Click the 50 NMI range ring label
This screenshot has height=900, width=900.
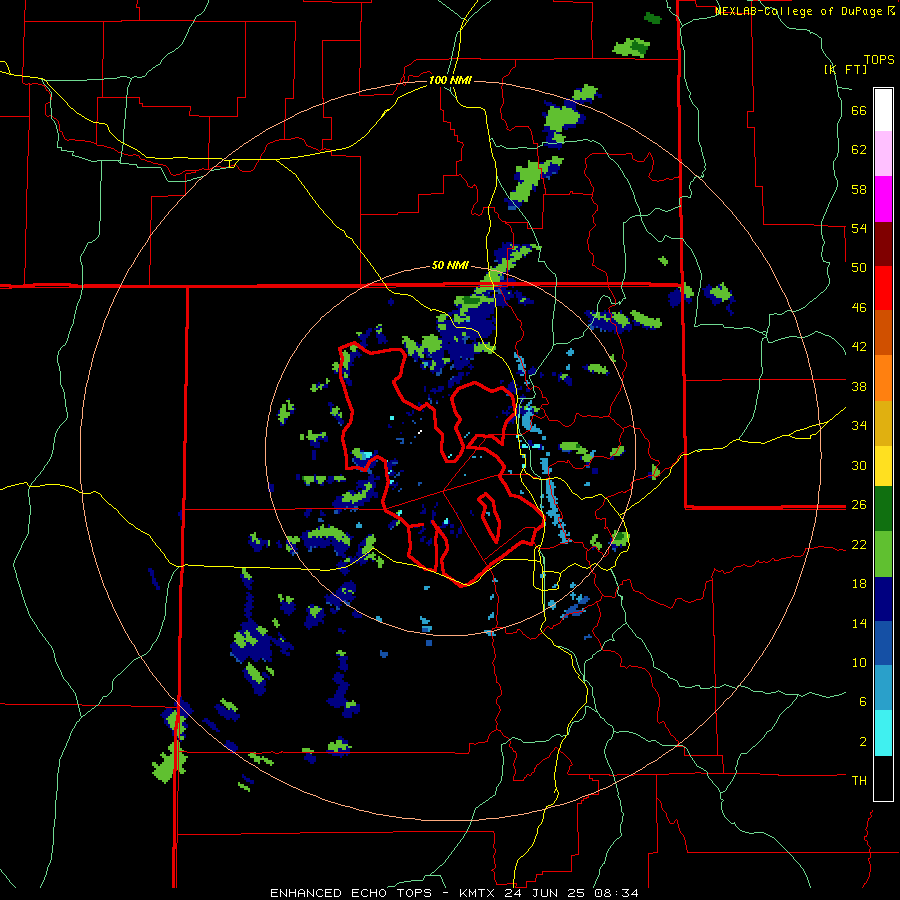click(450, 266)
